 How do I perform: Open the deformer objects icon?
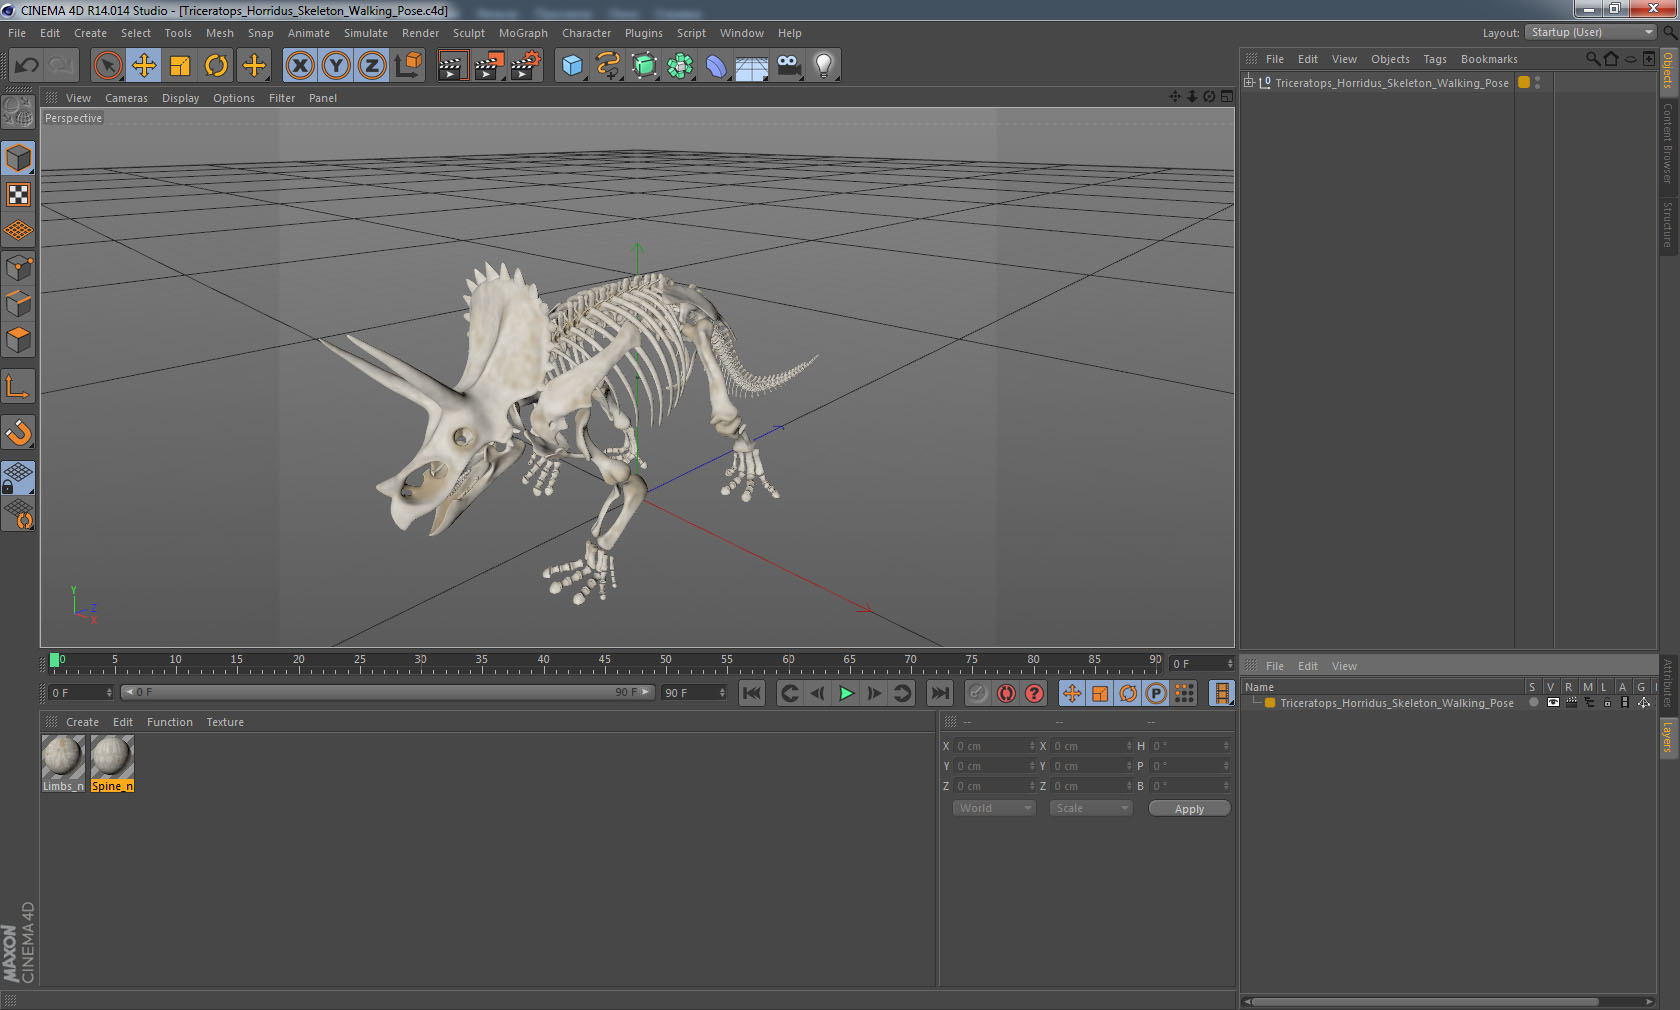tap(716, 66)
